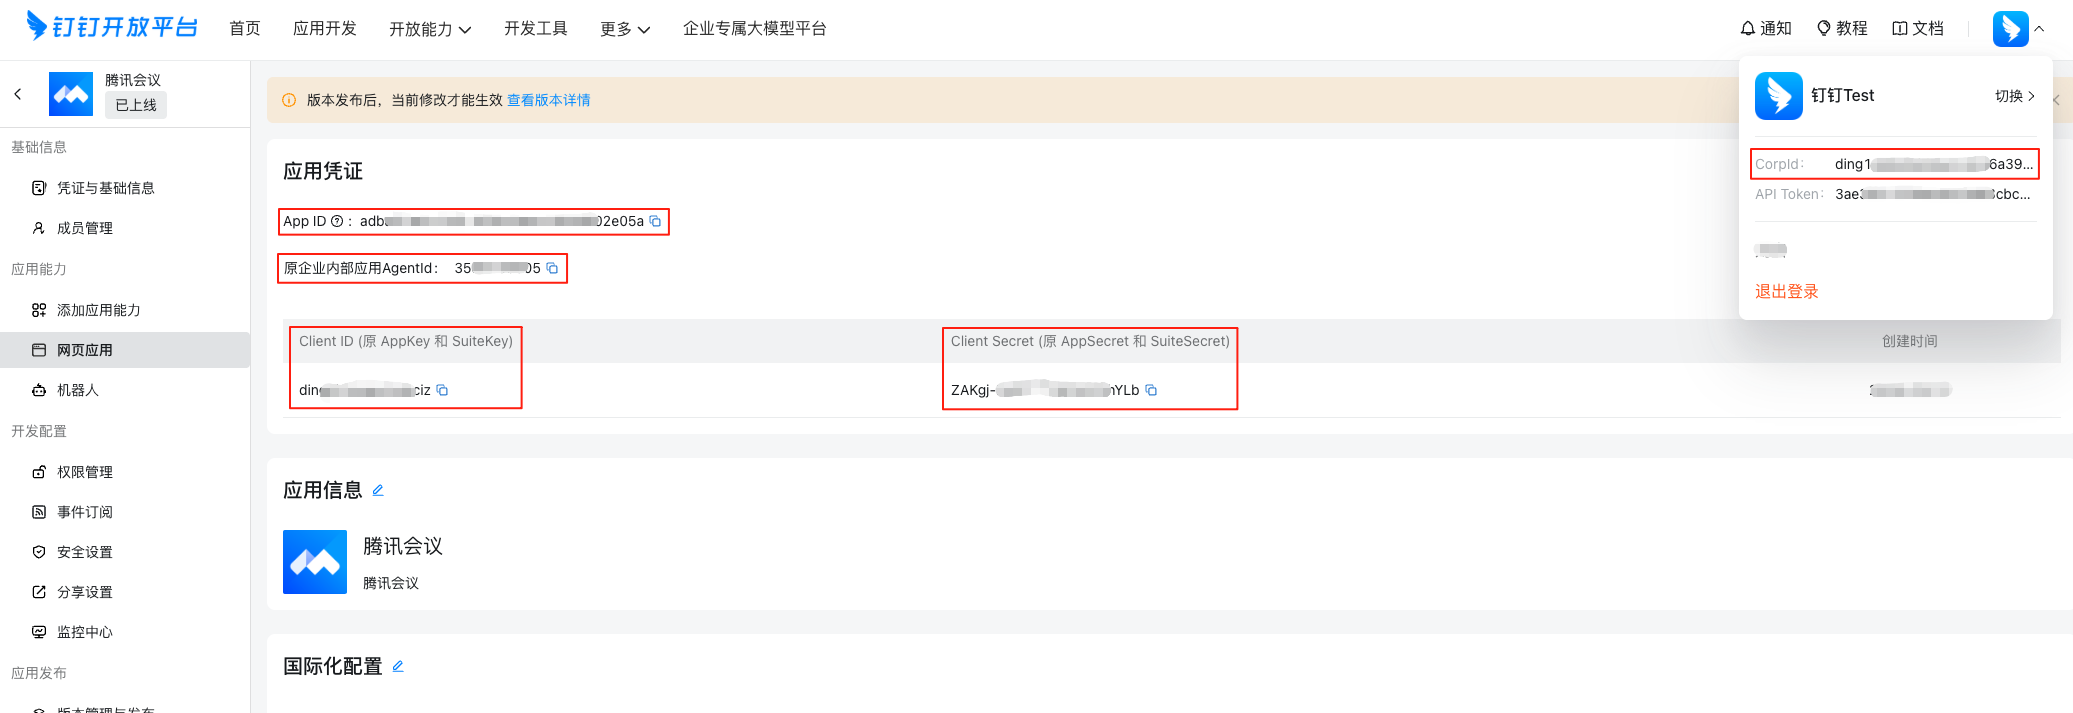The height and width of the screenshot is (713, 2073).
Task: Edit 国际化配置 with the pencil icon
Action: click(398, 666)
